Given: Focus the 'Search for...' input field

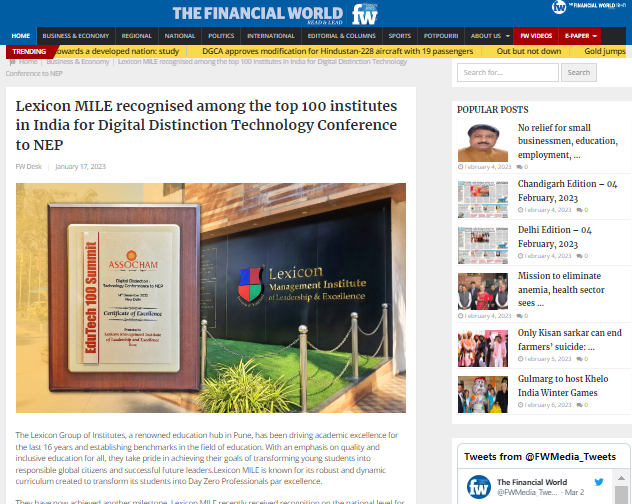Looking at the screenshot, I should coord(507,73).
